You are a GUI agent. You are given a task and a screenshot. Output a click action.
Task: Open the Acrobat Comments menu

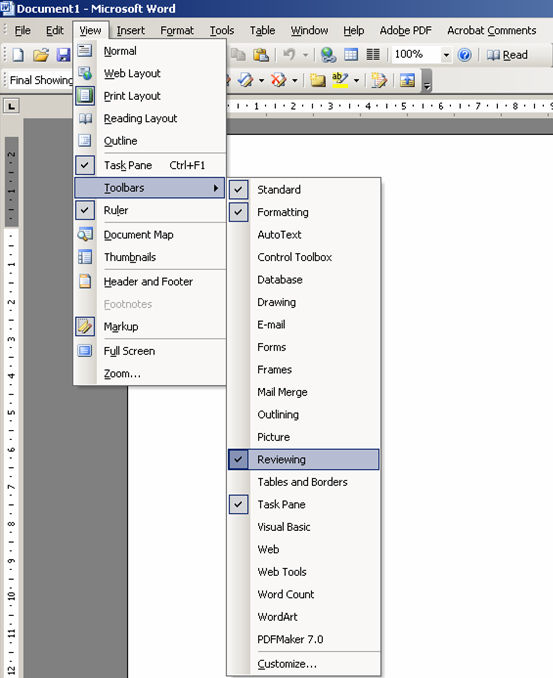click(x=491, y=31)
